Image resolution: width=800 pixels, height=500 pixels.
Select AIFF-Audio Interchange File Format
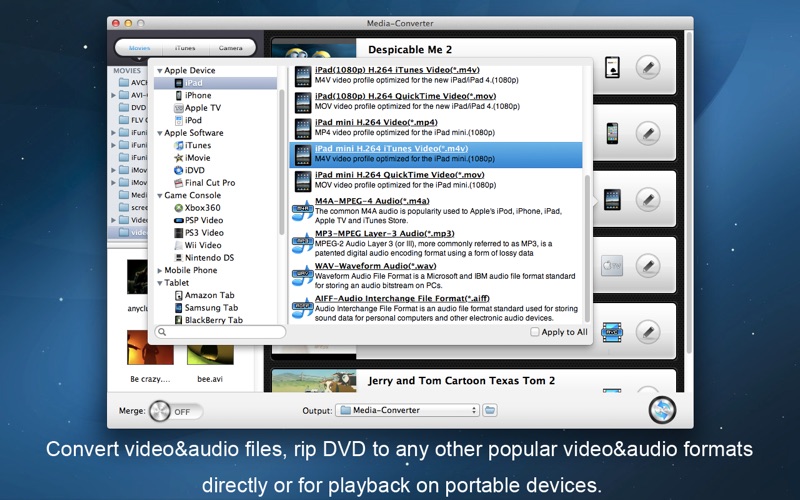point(438,309)
